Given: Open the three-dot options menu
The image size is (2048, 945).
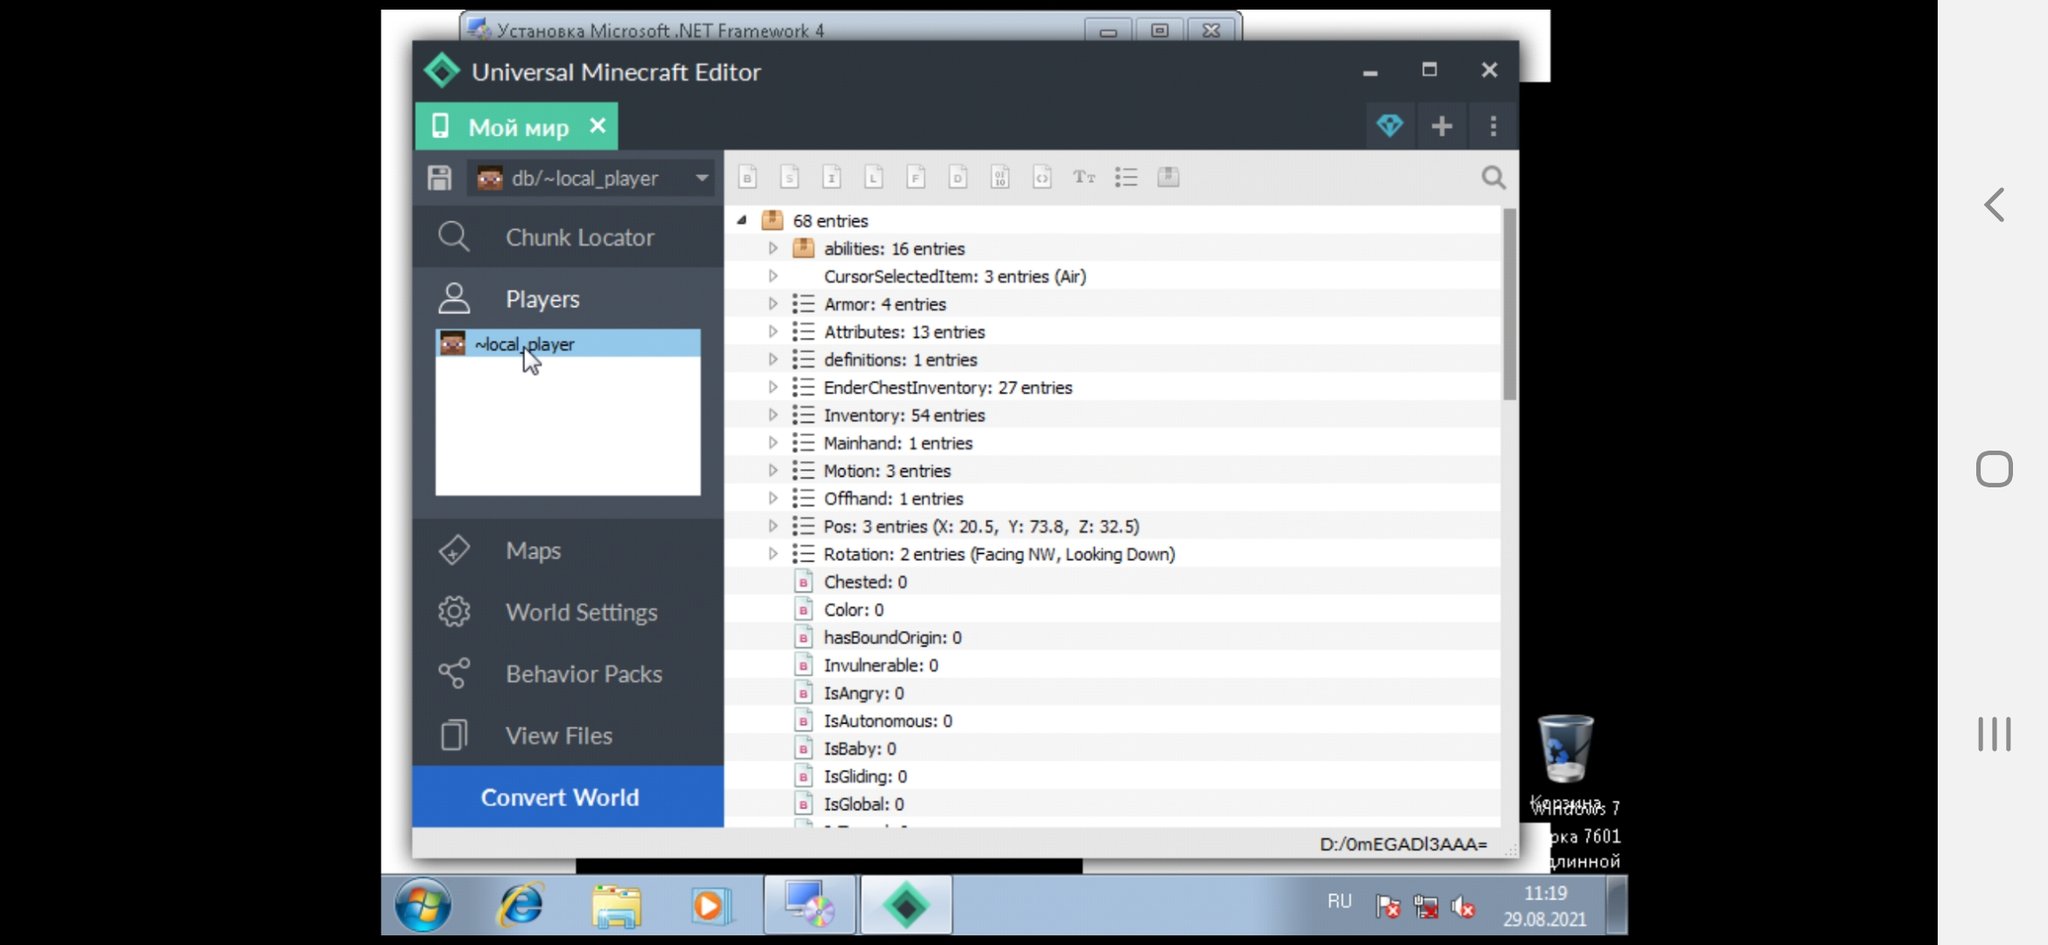Looking at the screenshot, I should pos(1493,126).
